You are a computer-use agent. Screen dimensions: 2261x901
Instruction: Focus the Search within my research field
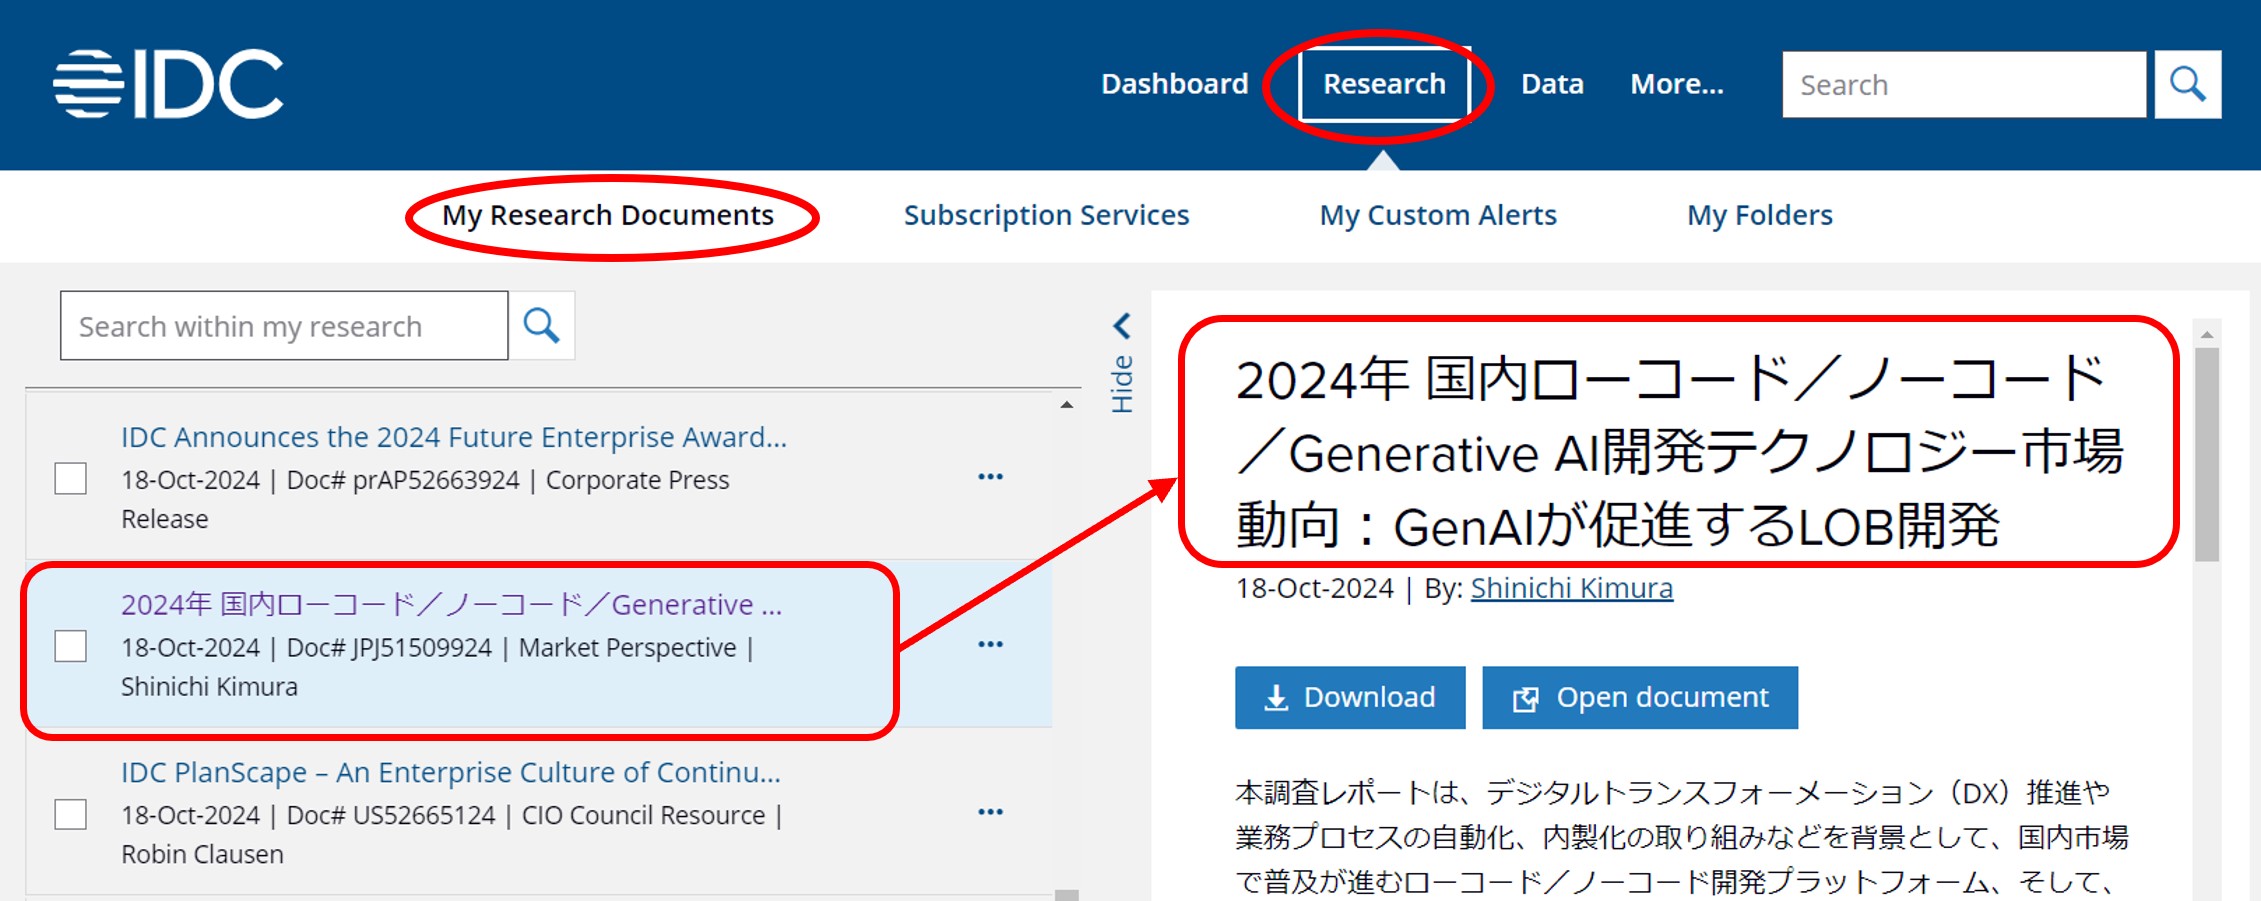tap(284, 325)
